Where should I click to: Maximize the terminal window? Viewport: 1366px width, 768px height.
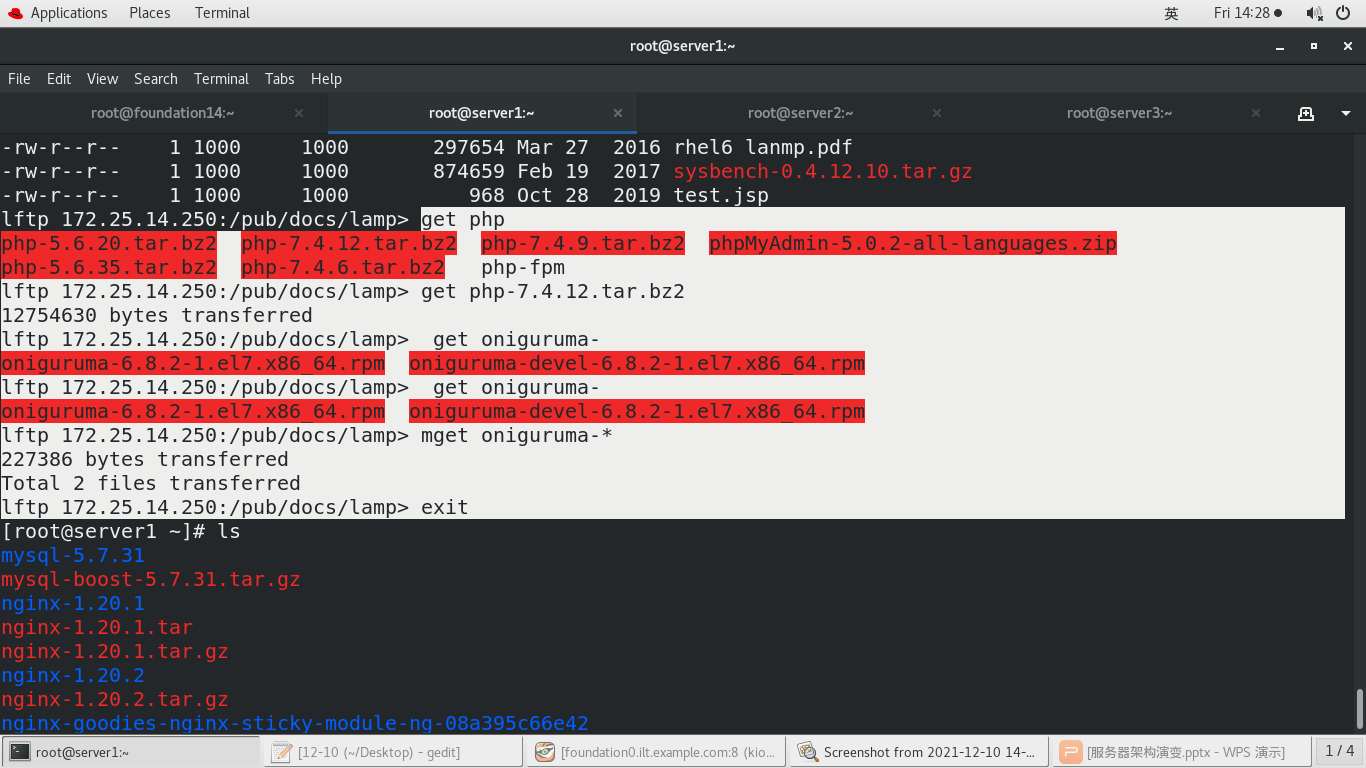(x=1314, y=46)
